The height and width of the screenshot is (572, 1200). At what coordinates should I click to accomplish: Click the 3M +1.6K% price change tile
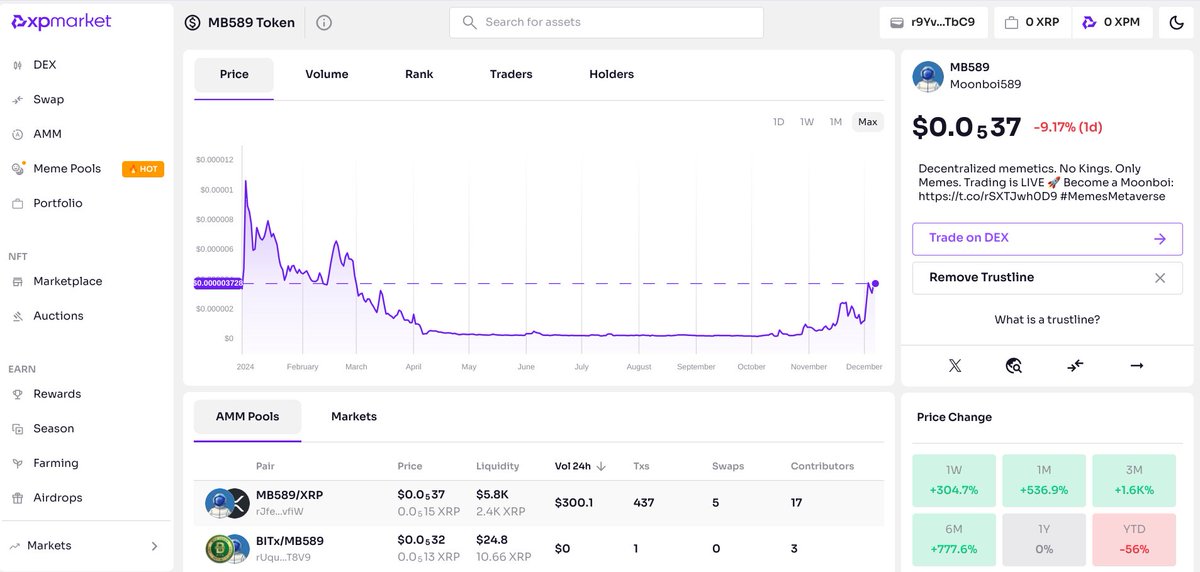1133,479
